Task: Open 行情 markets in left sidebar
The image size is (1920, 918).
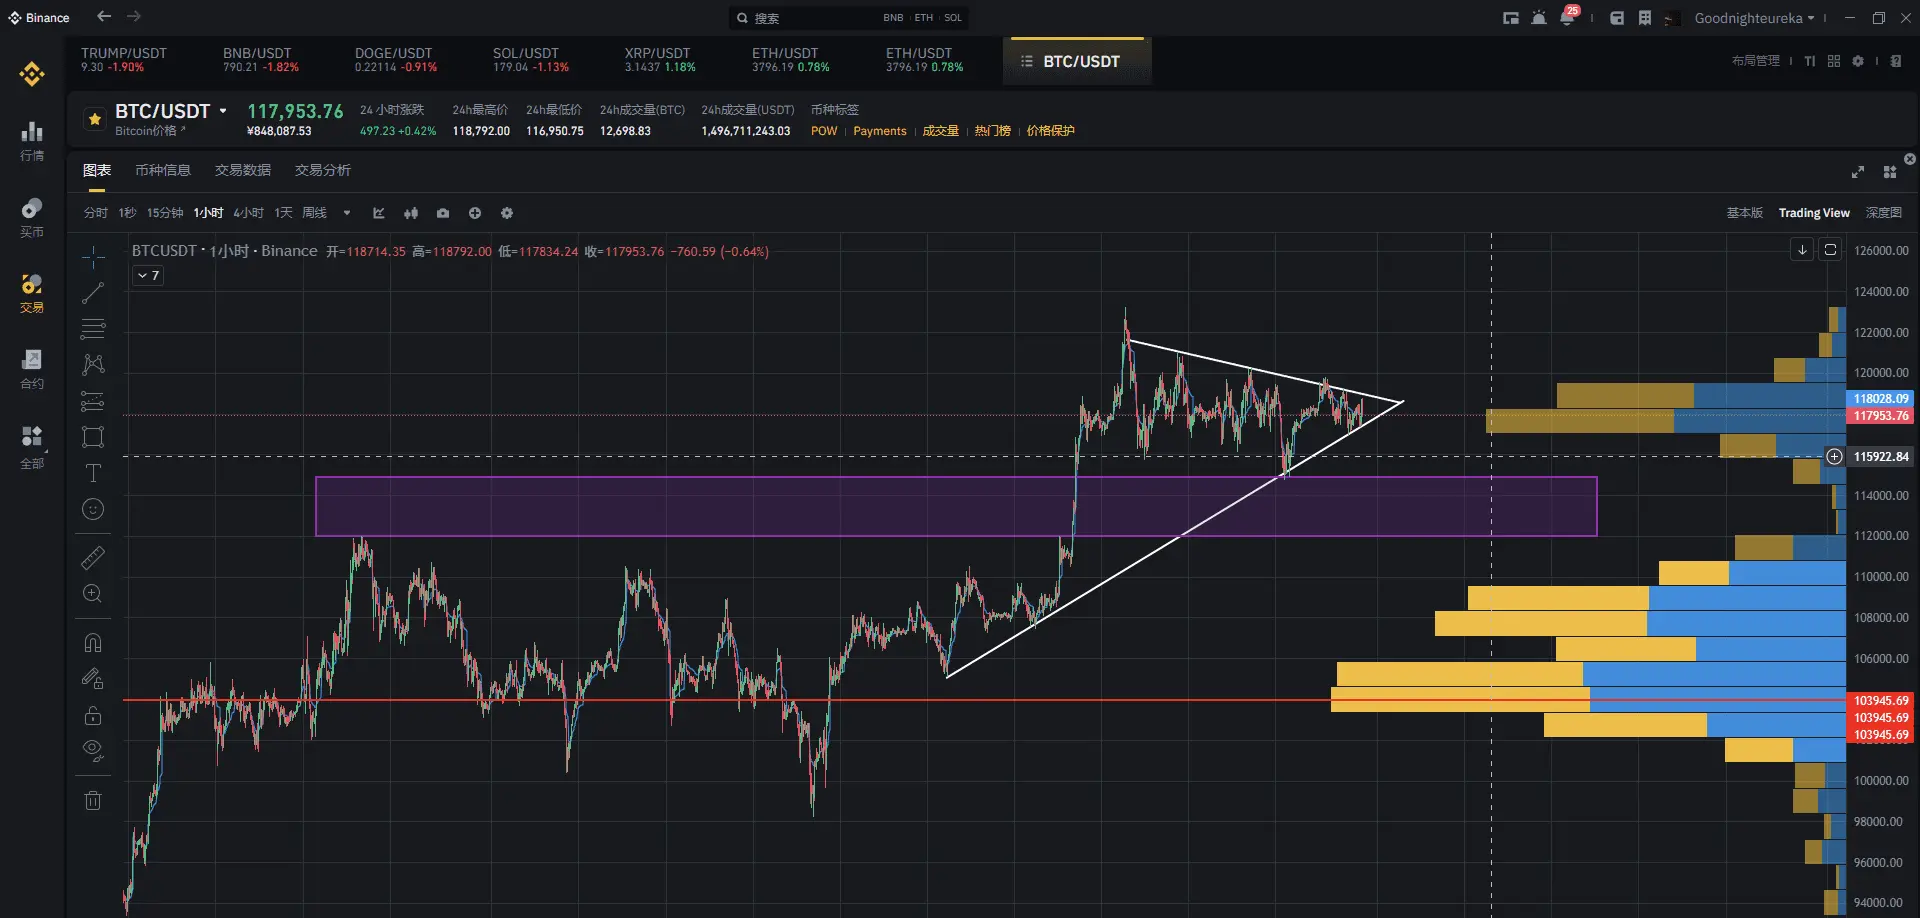Action: (x=32, y=141)
